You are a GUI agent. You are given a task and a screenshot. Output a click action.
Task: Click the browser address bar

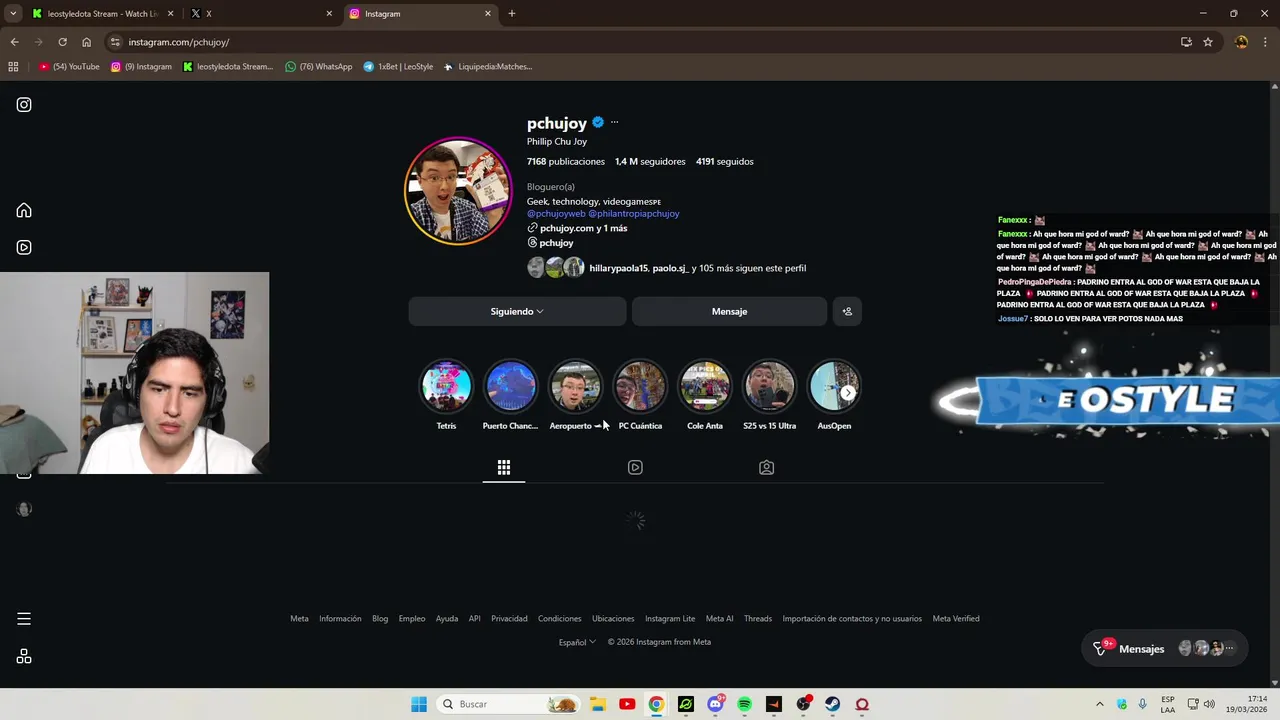pos(640,42)
